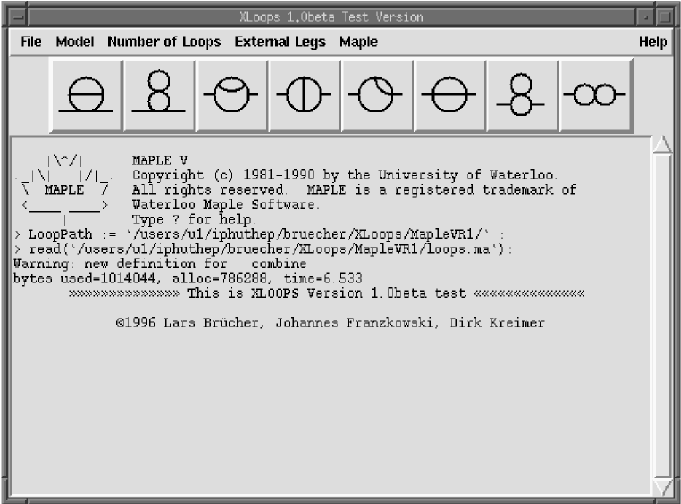681x504 pixels.
Task: Choose the two-legged circle crossed by a horizontal line
Action: pyautogui.click(x=450, y=95)
